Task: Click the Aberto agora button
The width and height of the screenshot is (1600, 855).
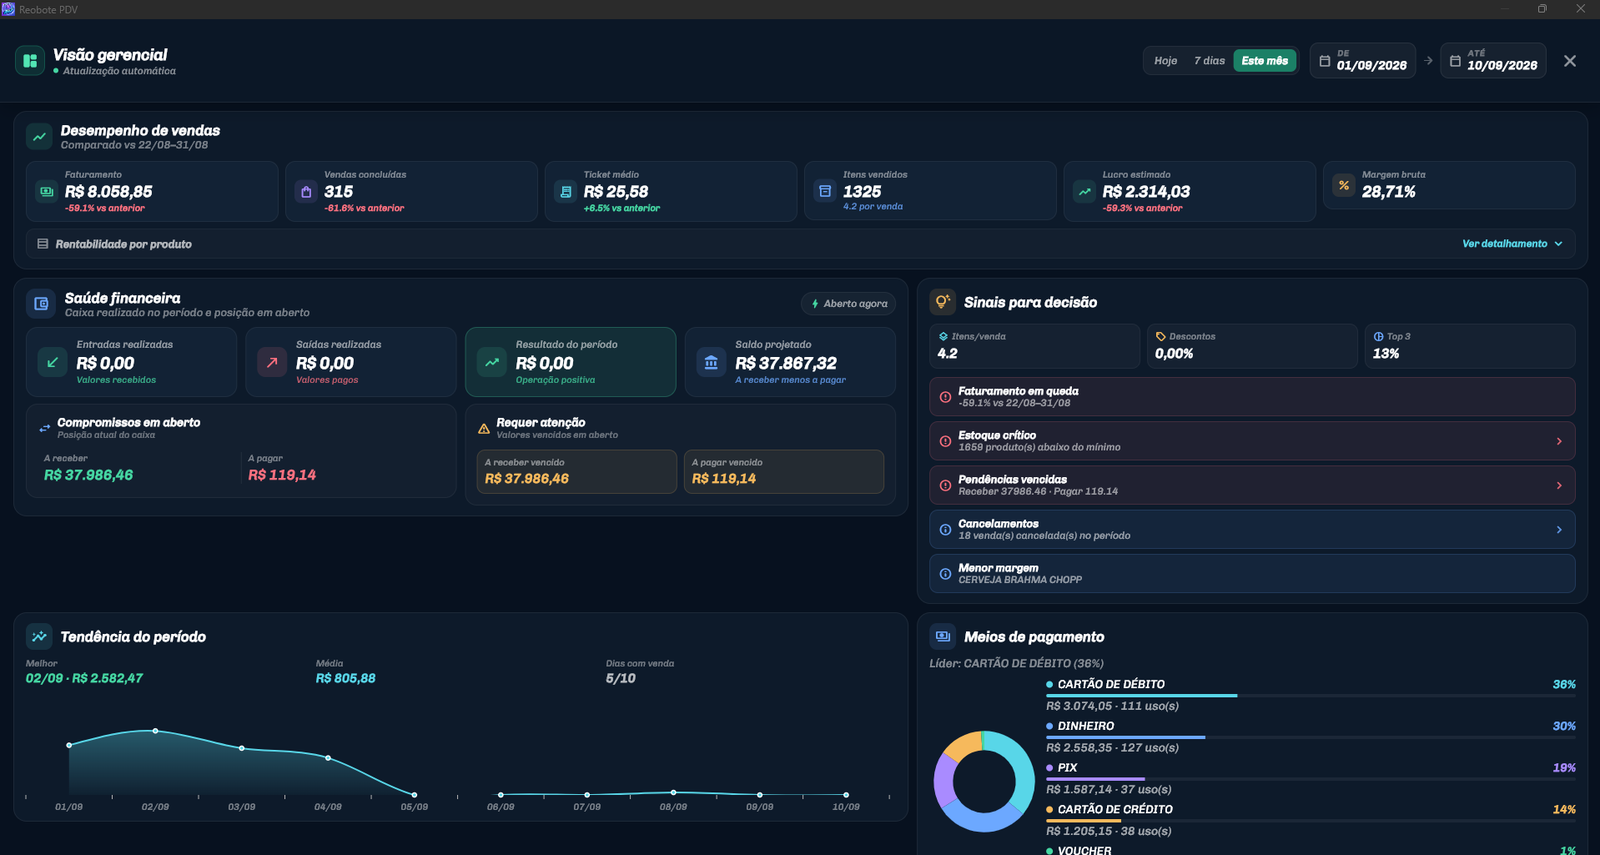Action: (x=849, y=303)
